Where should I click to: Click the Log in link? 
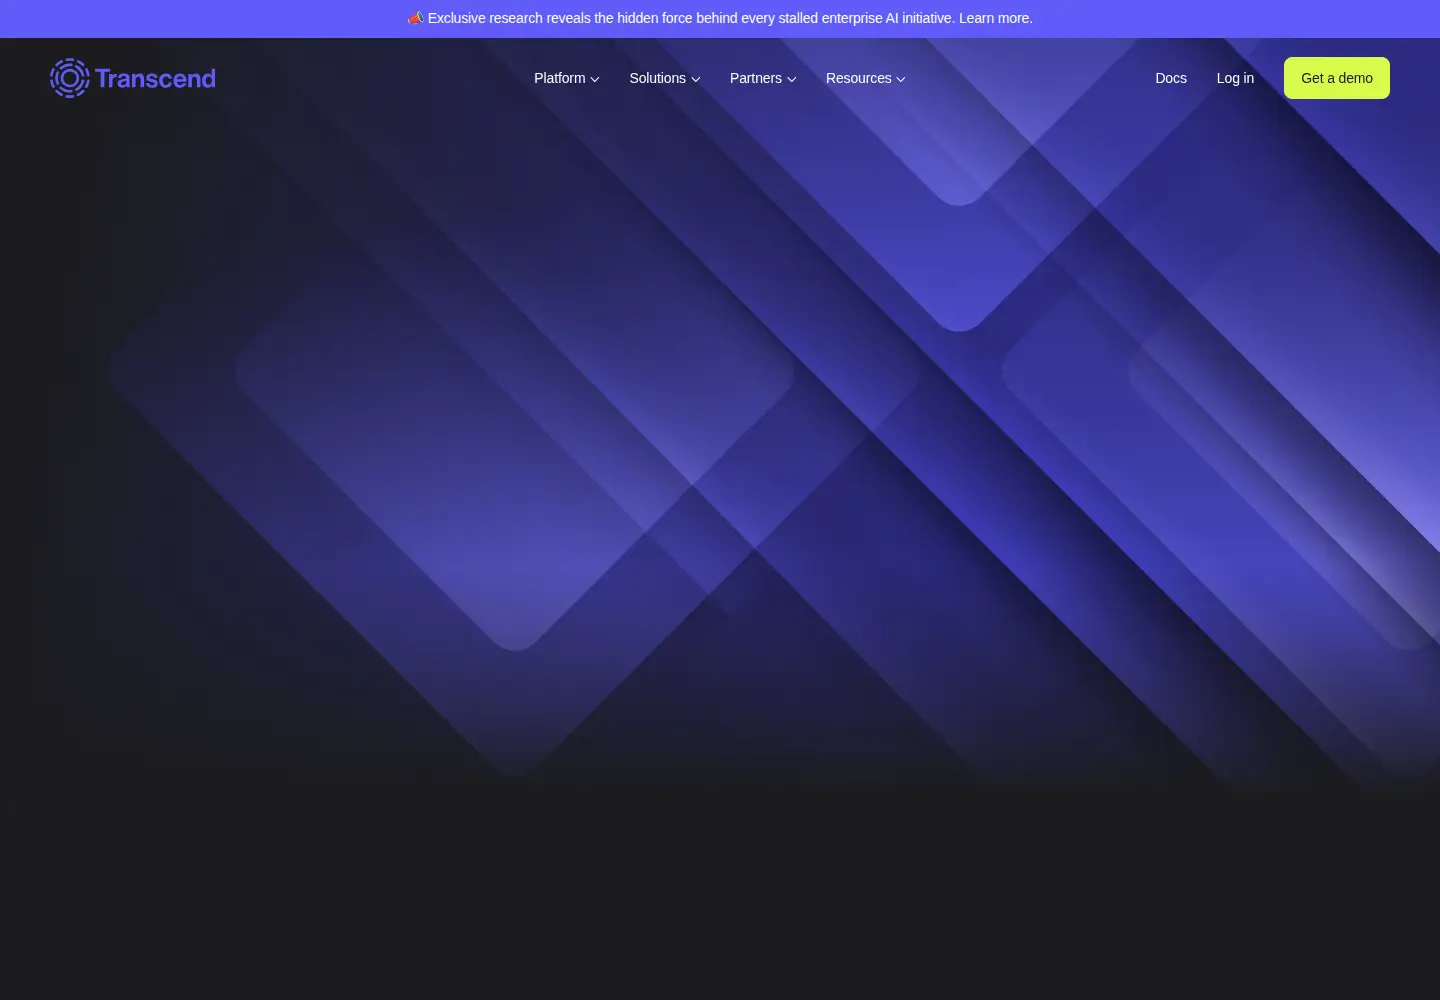click(x=1235, y=78)
